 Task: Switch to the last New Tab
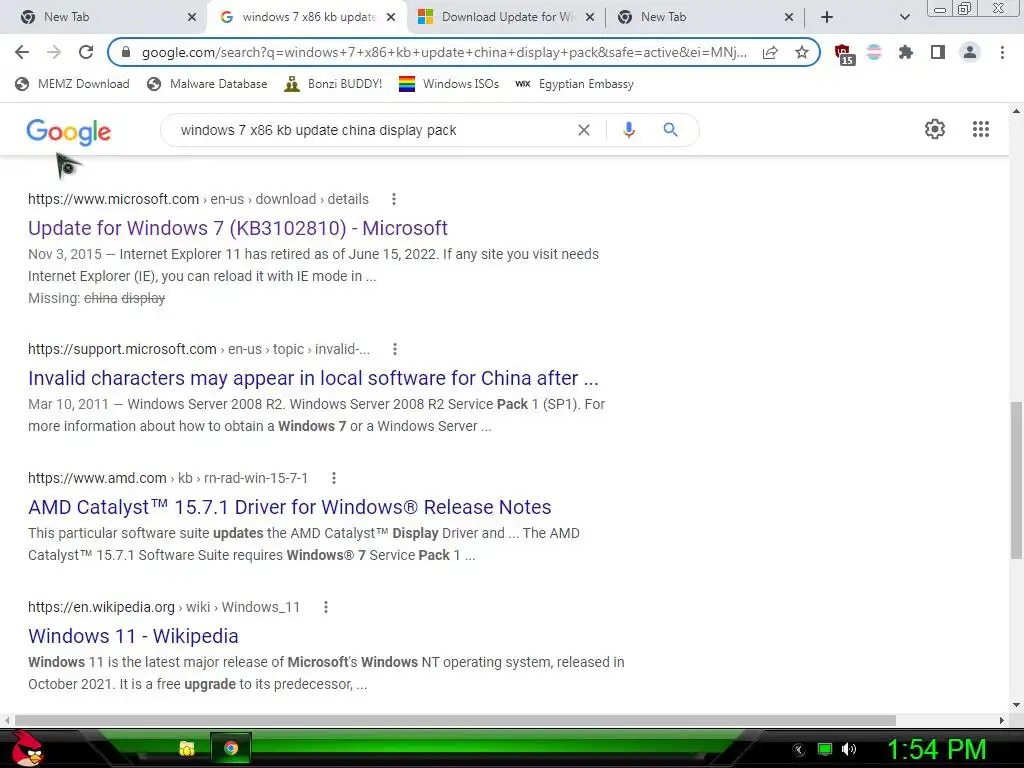coord(705,18)
